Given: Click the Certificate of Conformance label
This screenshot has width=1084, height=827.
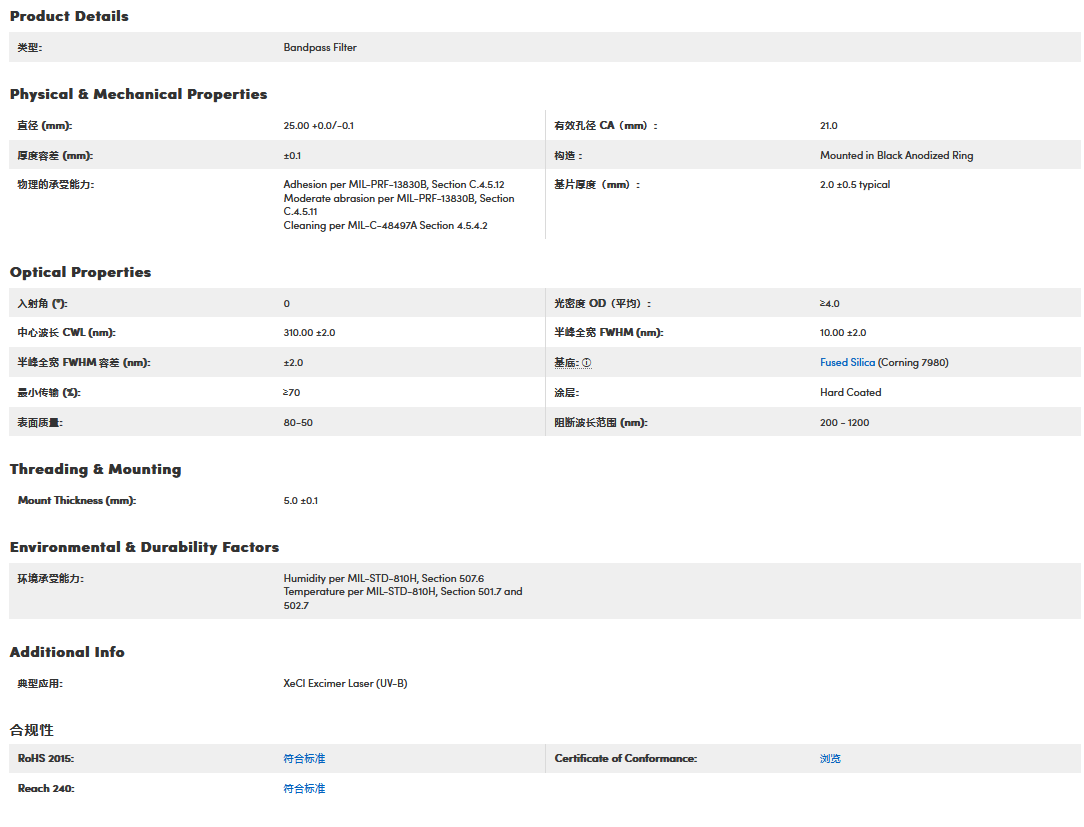Looking at the screenshot, I should 625,759.
